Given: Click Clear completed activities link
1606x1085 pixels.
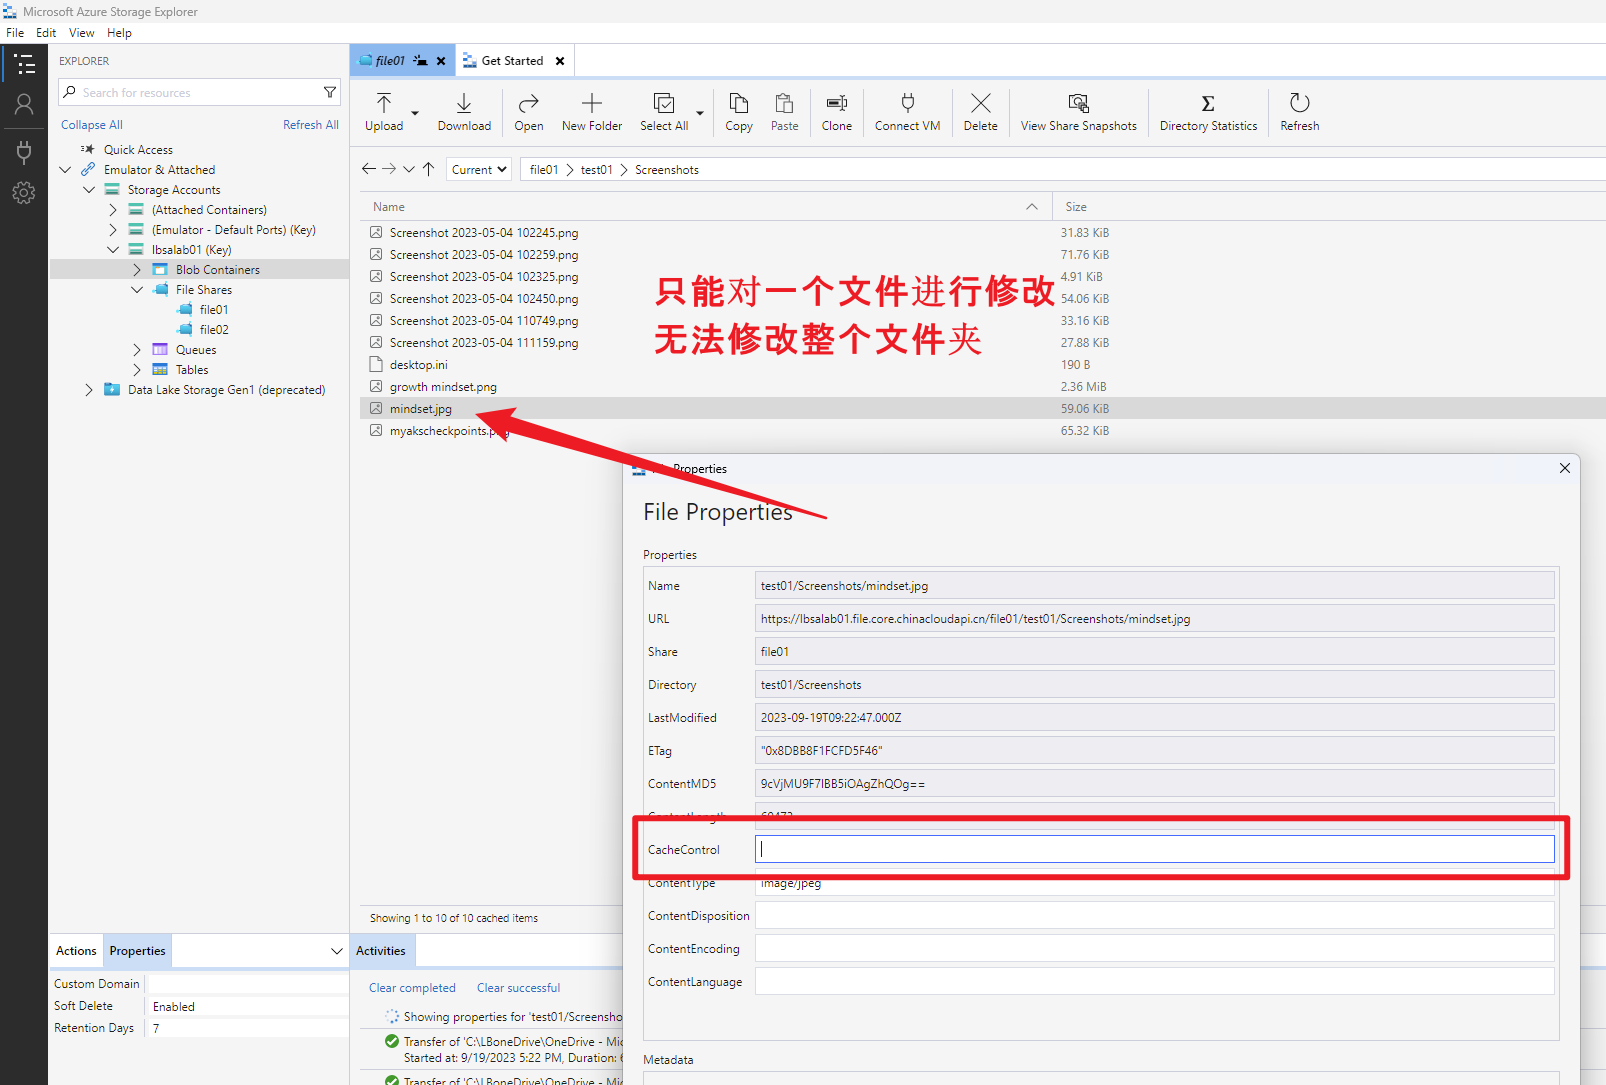Looking at the screenshot, I should point(412,988).
